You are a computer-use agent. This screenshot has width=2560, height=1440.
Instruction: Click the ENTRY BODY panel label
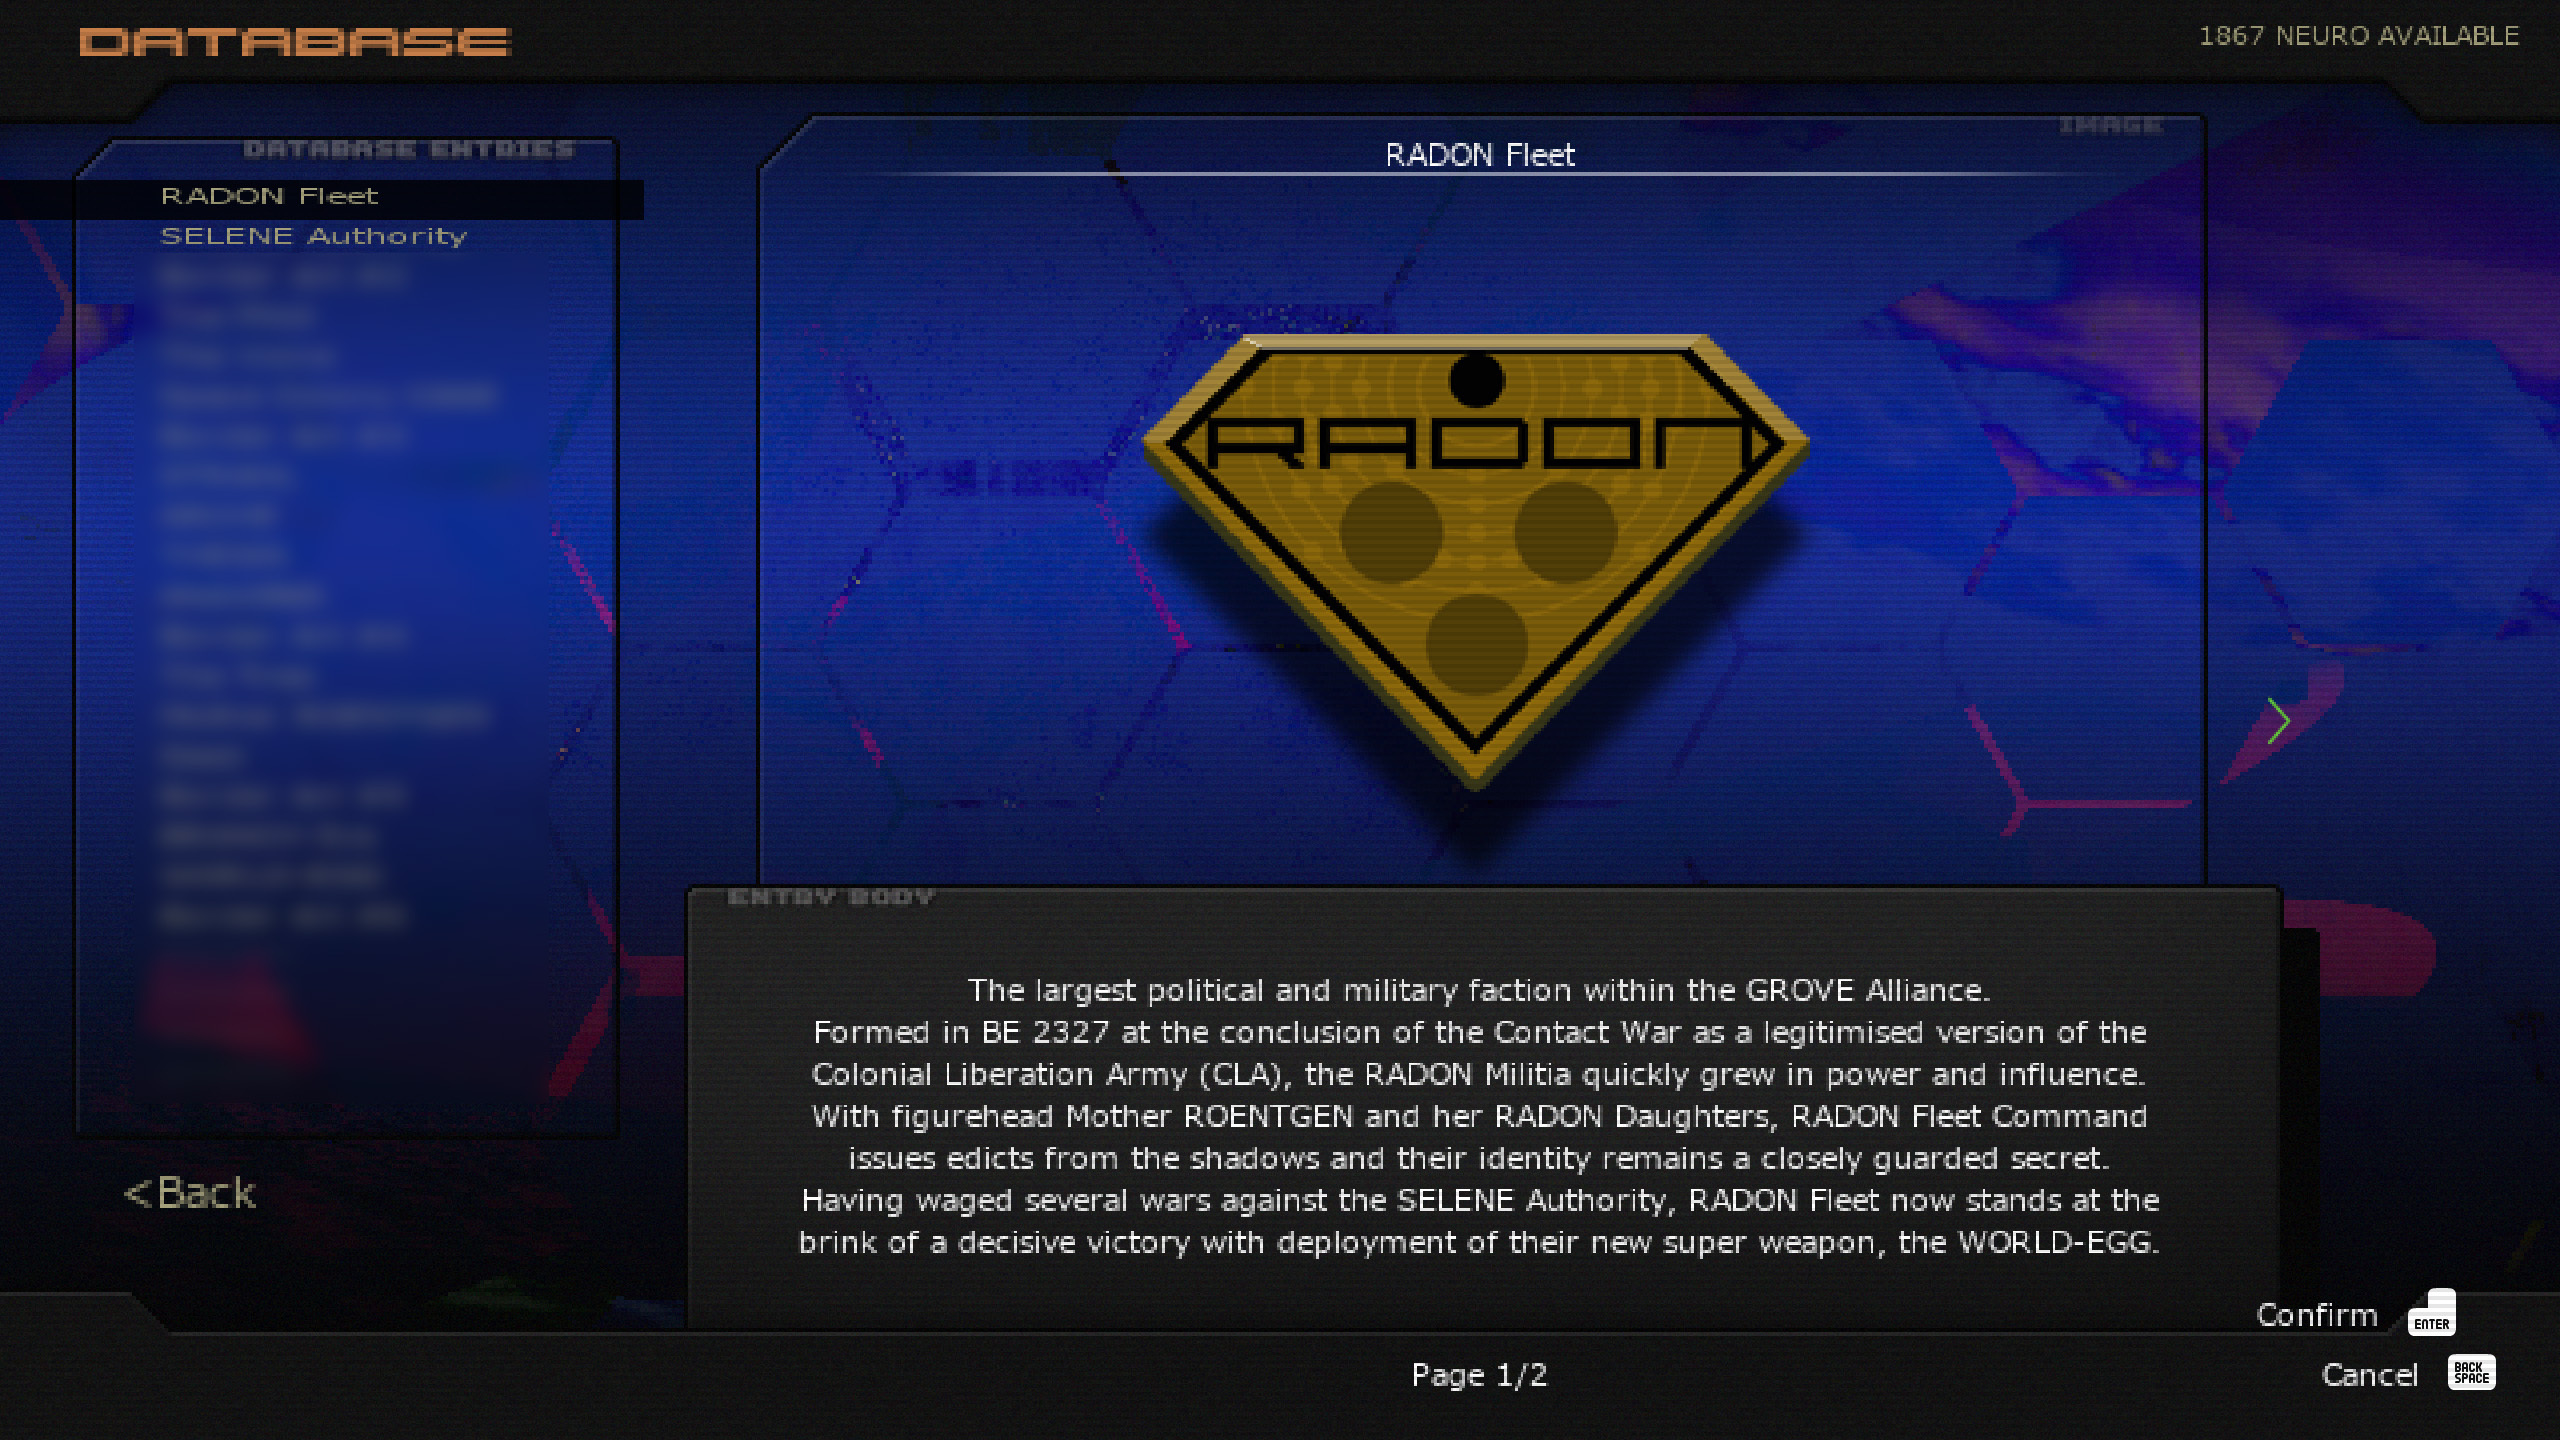[x=830, y=897]
